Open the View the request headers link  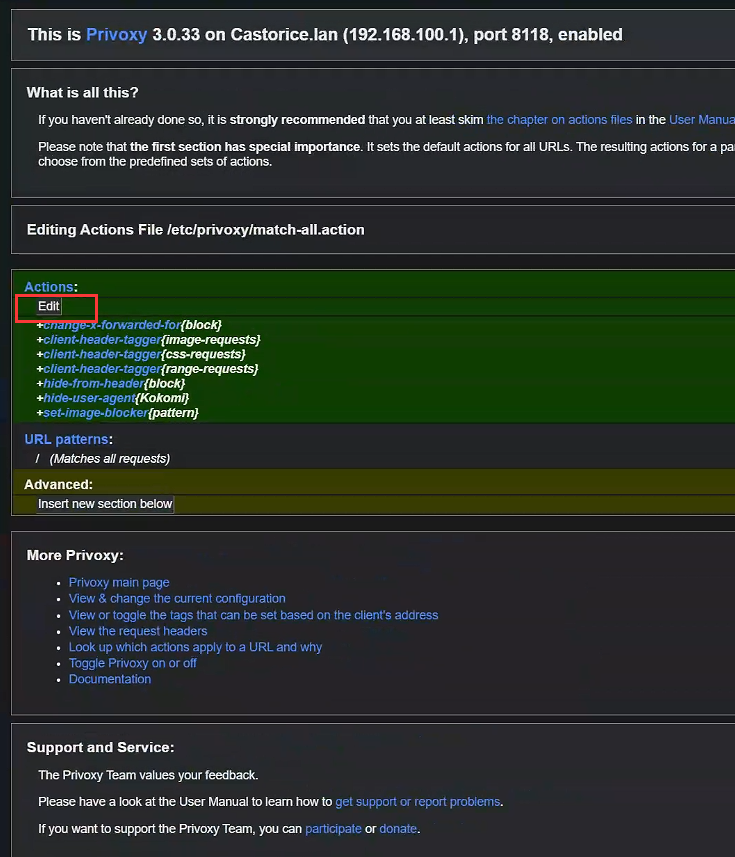tap(138, 631)
